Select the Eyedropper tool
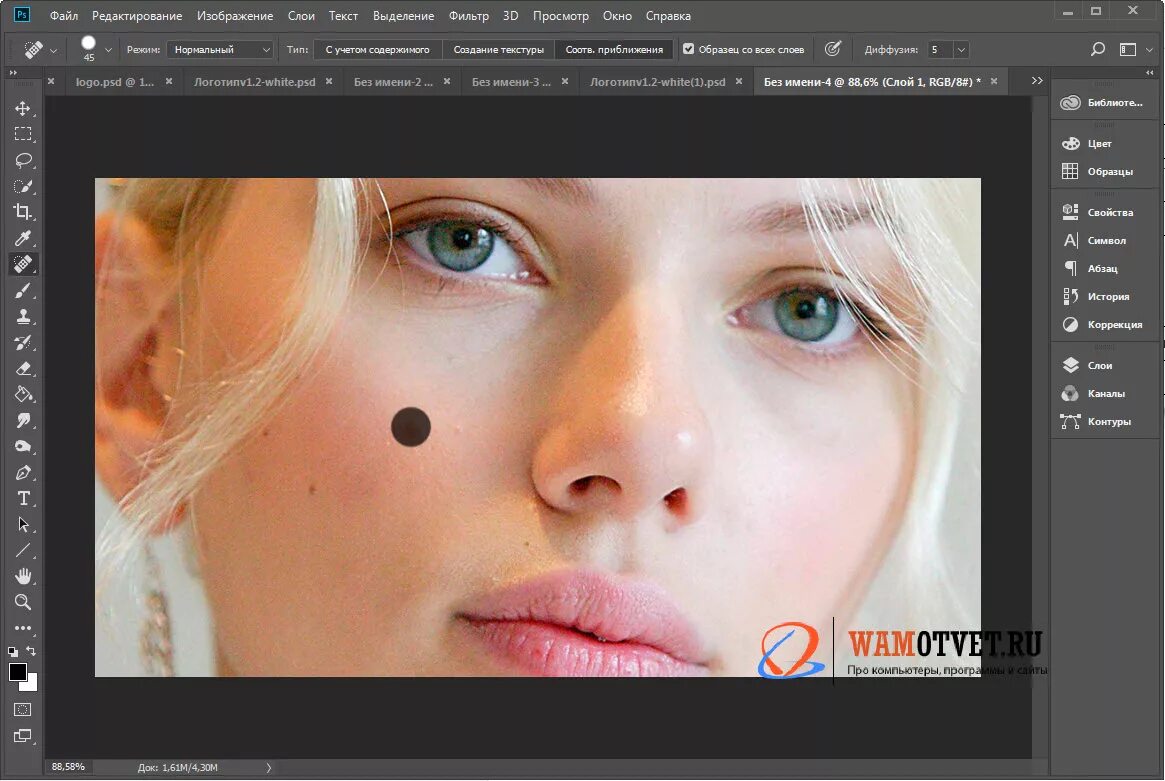Viewport: 1165px width, 781px height. [x=23, y=239]
